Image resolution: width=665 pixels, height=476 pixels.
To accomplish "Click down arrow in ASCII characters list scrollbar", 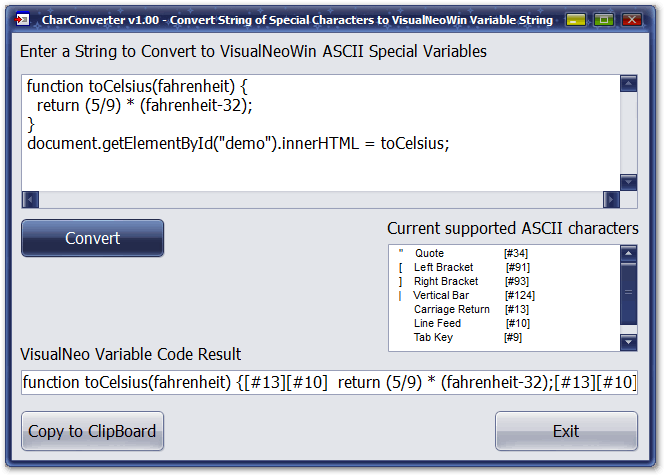I will pyautogui.click(x=629, y=342).
